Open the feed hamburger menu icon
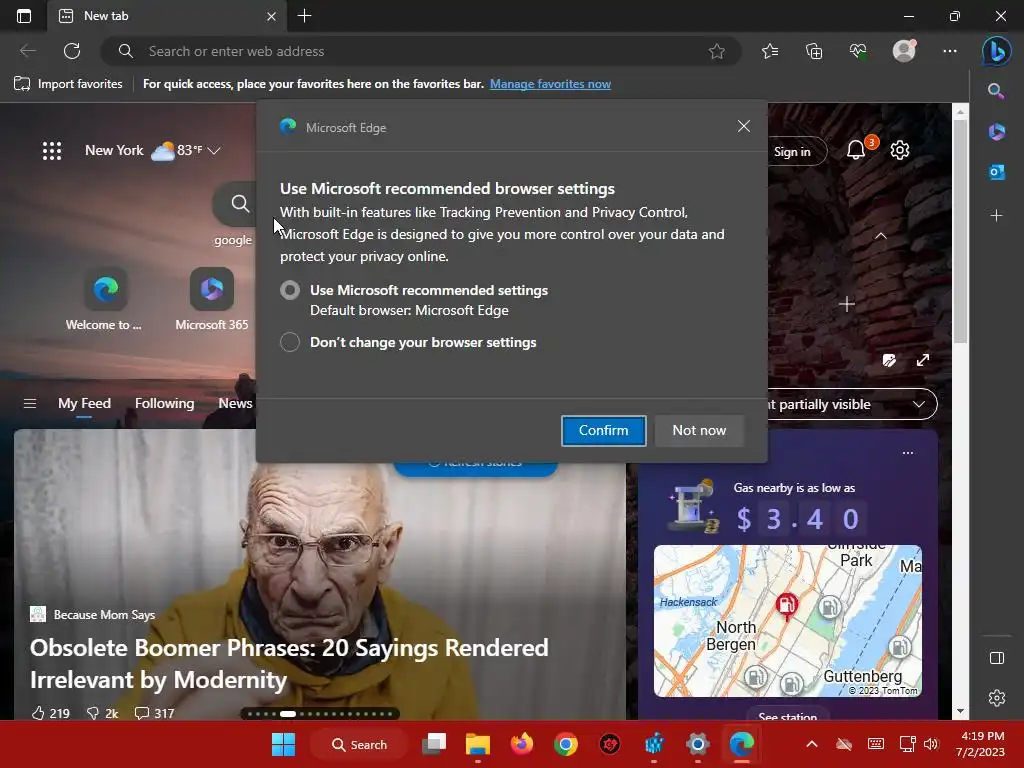This screenshot has width=1024, height=768. 29,404
